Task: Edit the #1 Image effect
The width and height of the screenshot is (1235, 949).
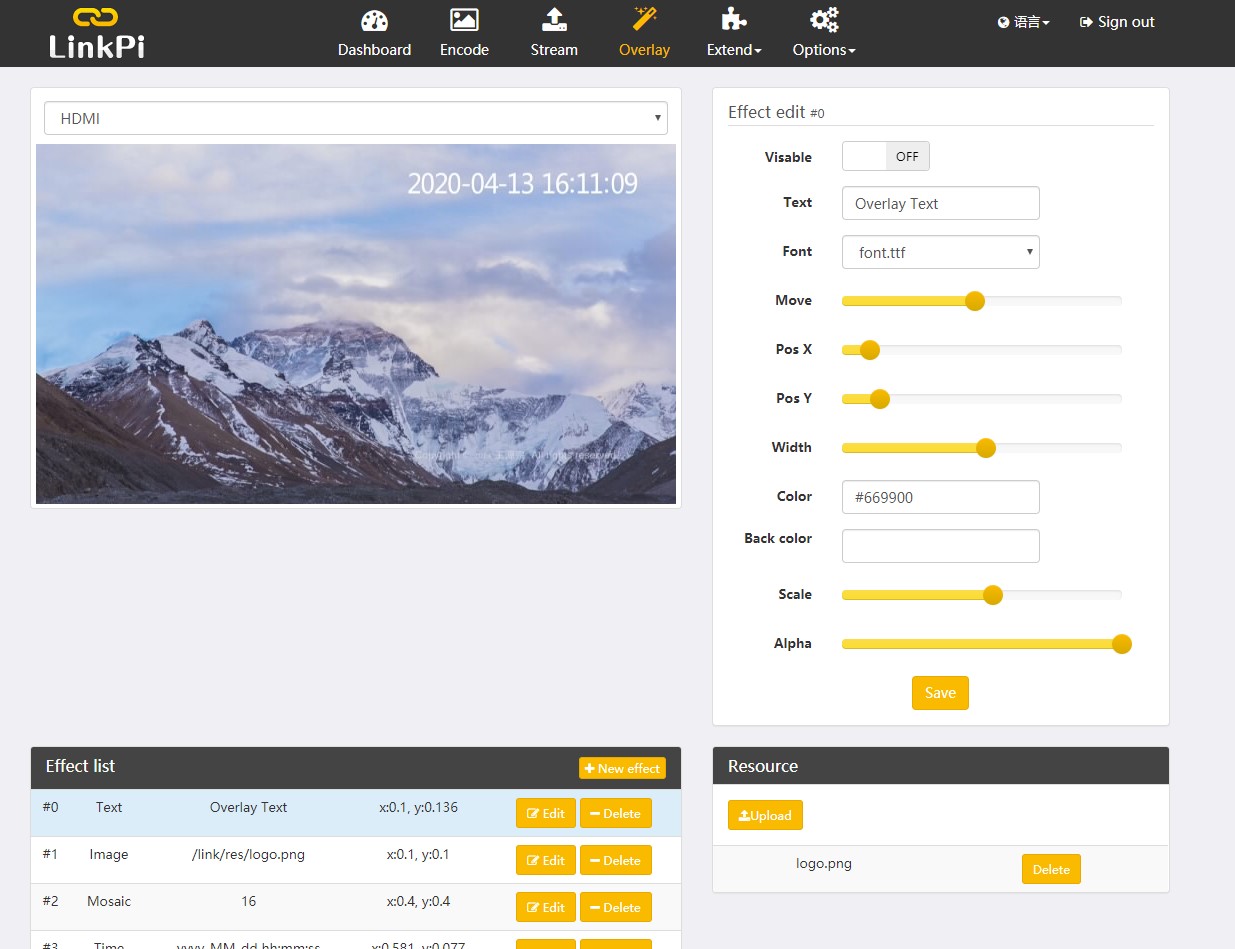Action: click(545, 860)
